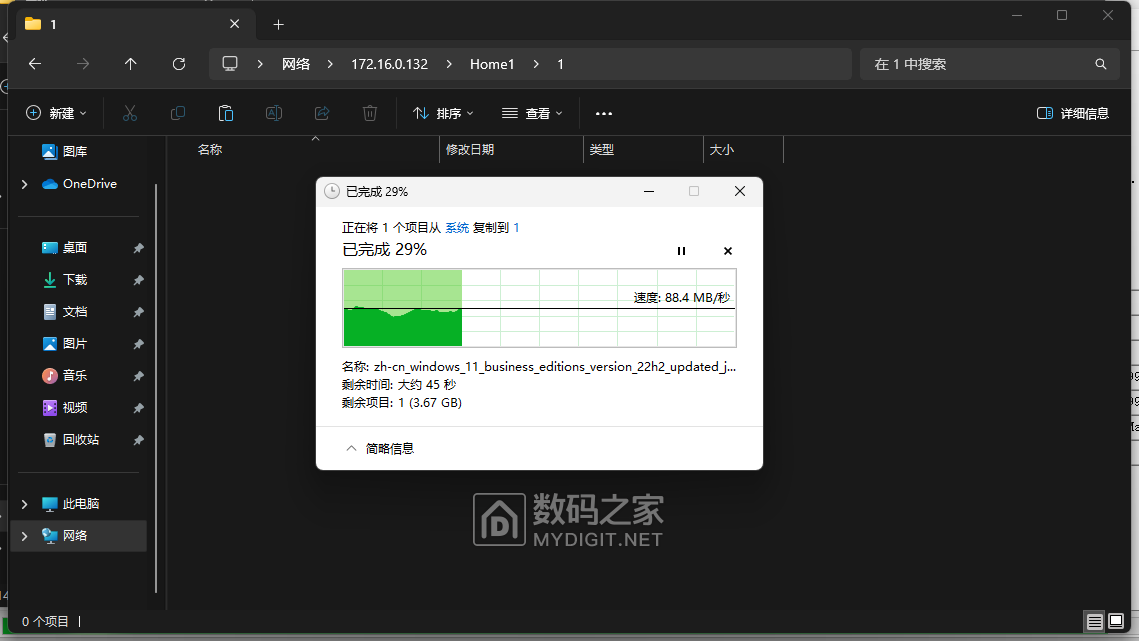1139x641 pixels.
Task: Open 下载 in the sidebar
Action: coord(74,280)
